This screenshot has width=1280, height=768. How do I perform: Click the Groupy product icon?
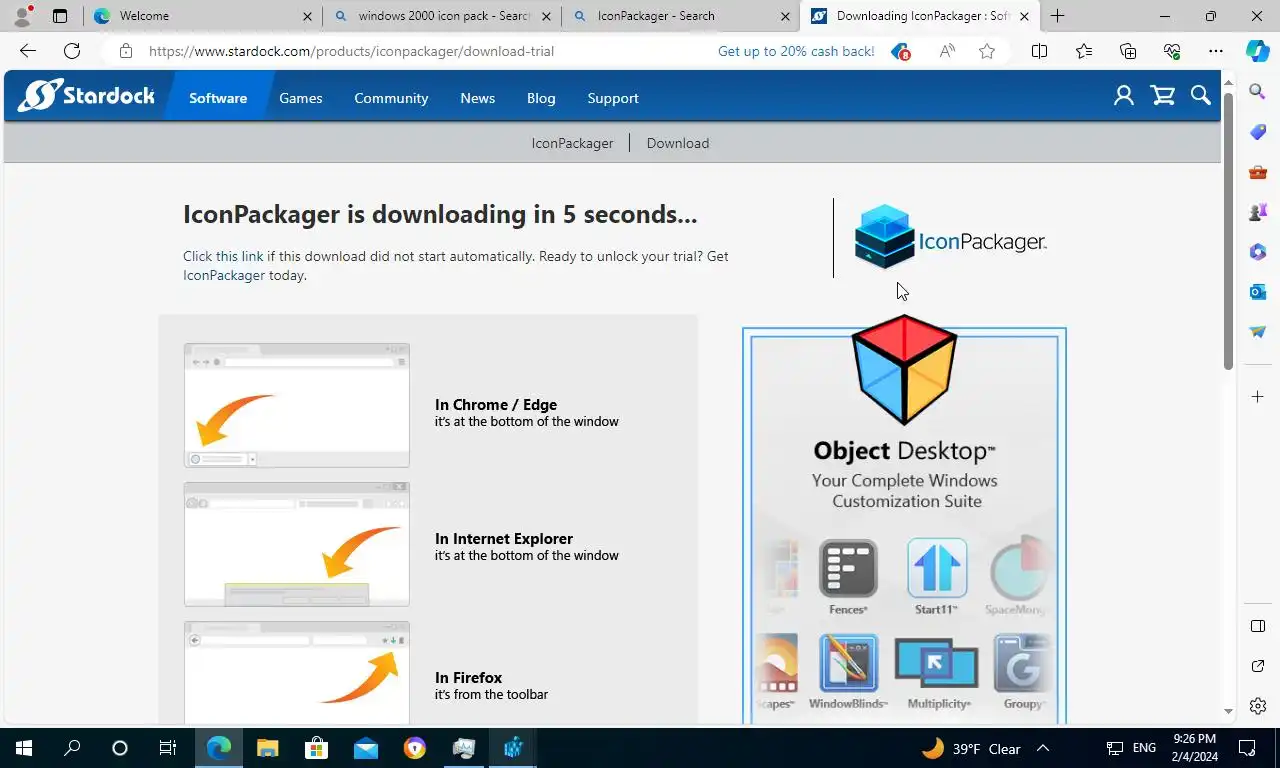[1023, 663]
